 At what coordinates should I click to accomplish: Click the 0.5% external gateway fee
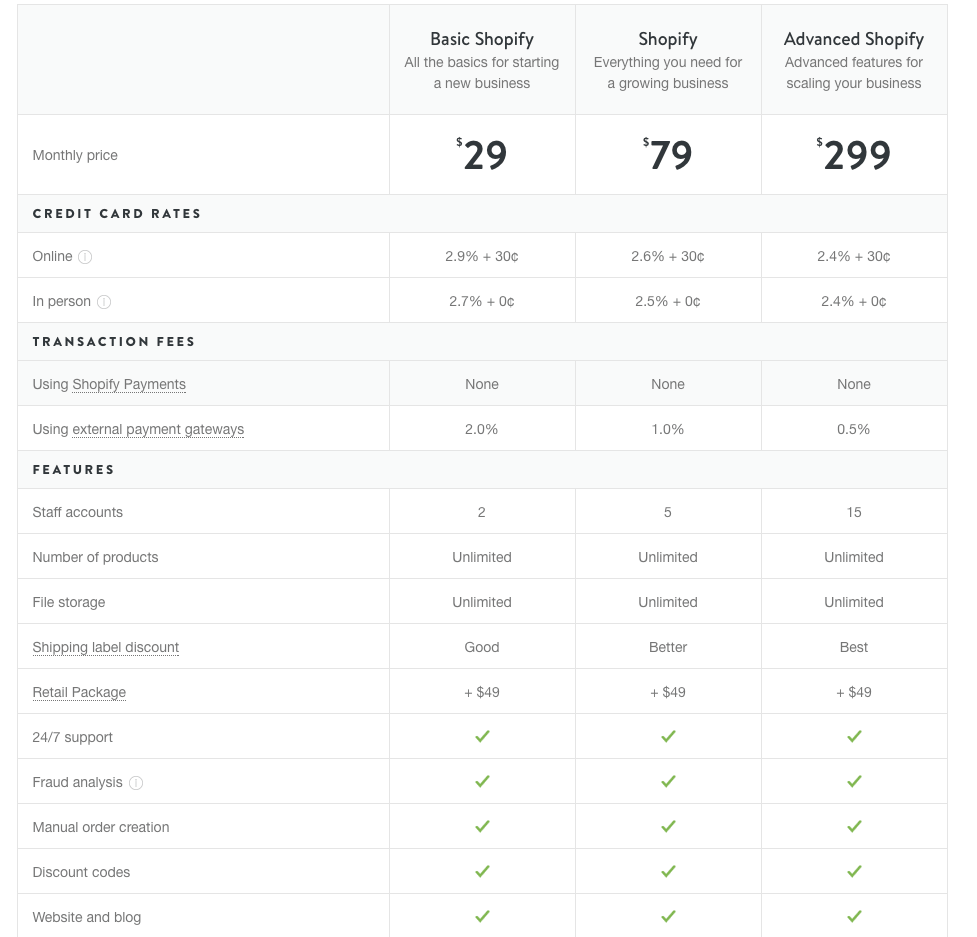[854, 429]
